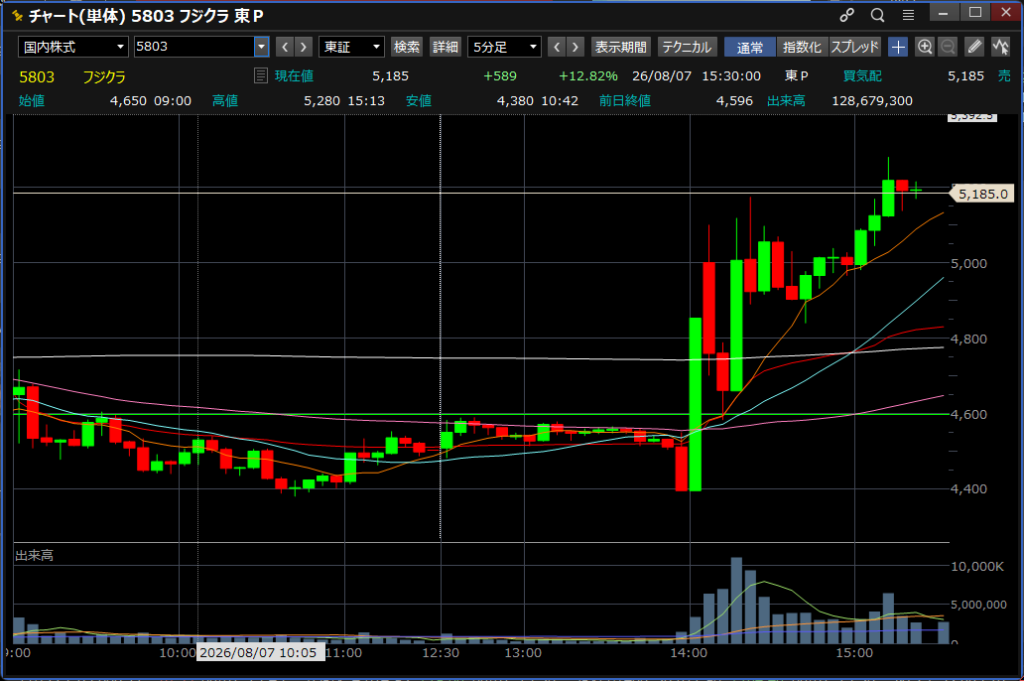Go to next stock with the right arrow beside the code field
Image resolution: width=1024 pixels, height=681 pixels.
pyautogui.click(x=303, y=47)
